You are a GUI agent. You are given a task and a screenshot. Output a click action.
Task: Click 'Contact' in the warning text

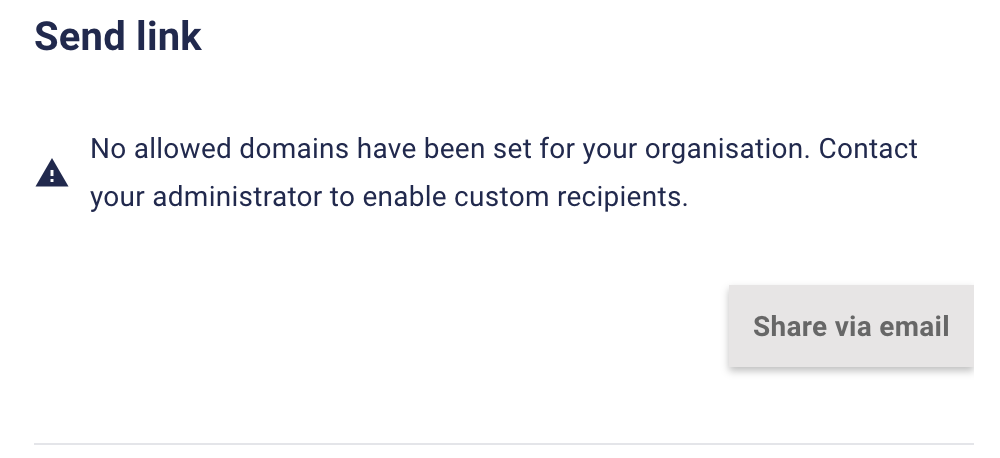coord(868,149)
